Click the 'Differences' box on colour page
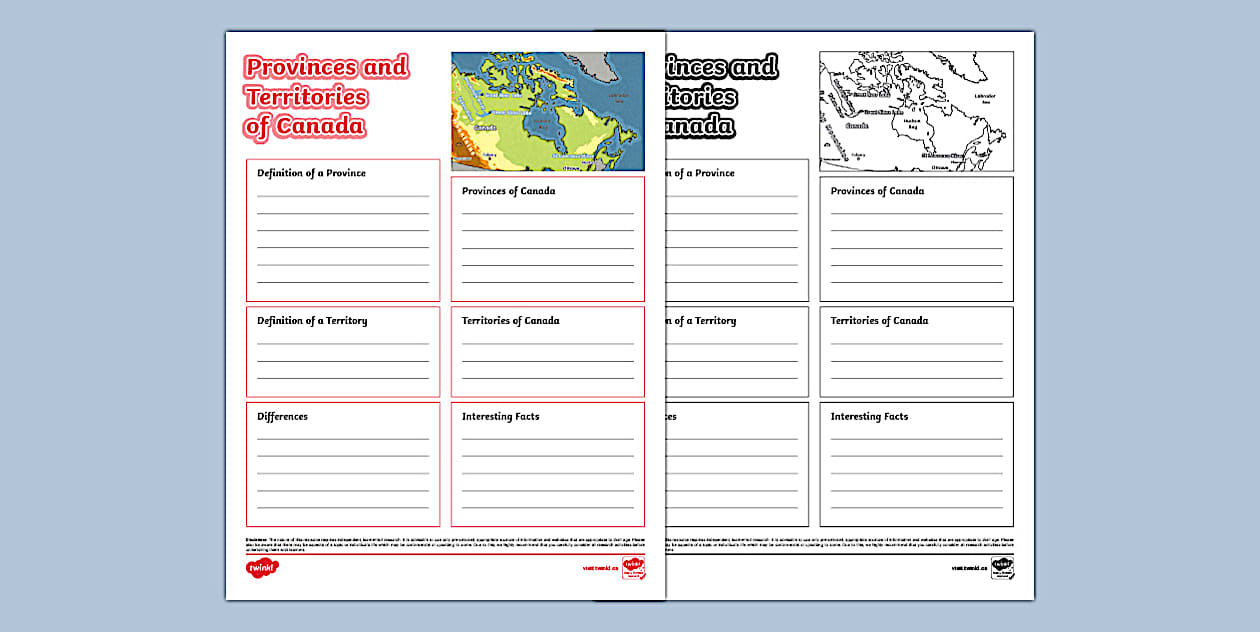This screenshot has height=632, width=1260. coord(343,464)
